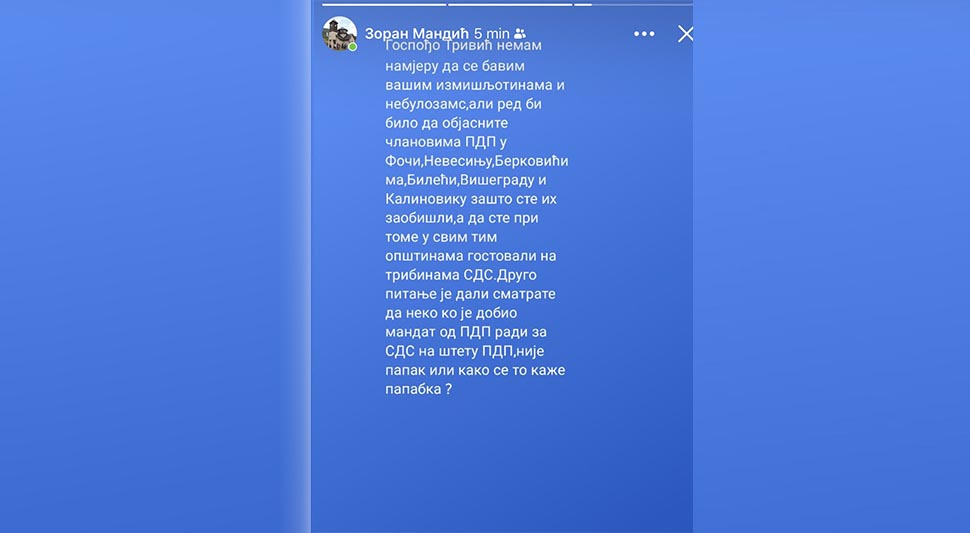Close the story with the X icon
970x533 pixels.
coord(685,34)
